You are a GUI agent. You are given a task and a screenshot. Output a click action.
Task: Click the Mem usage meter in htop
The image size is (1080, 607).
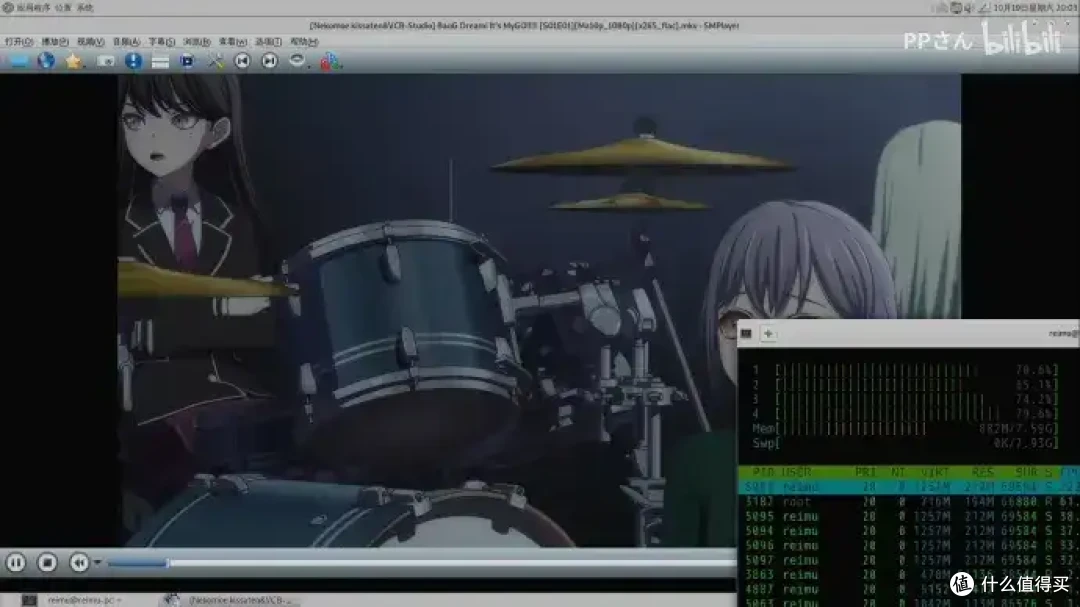tap(905, 429)
